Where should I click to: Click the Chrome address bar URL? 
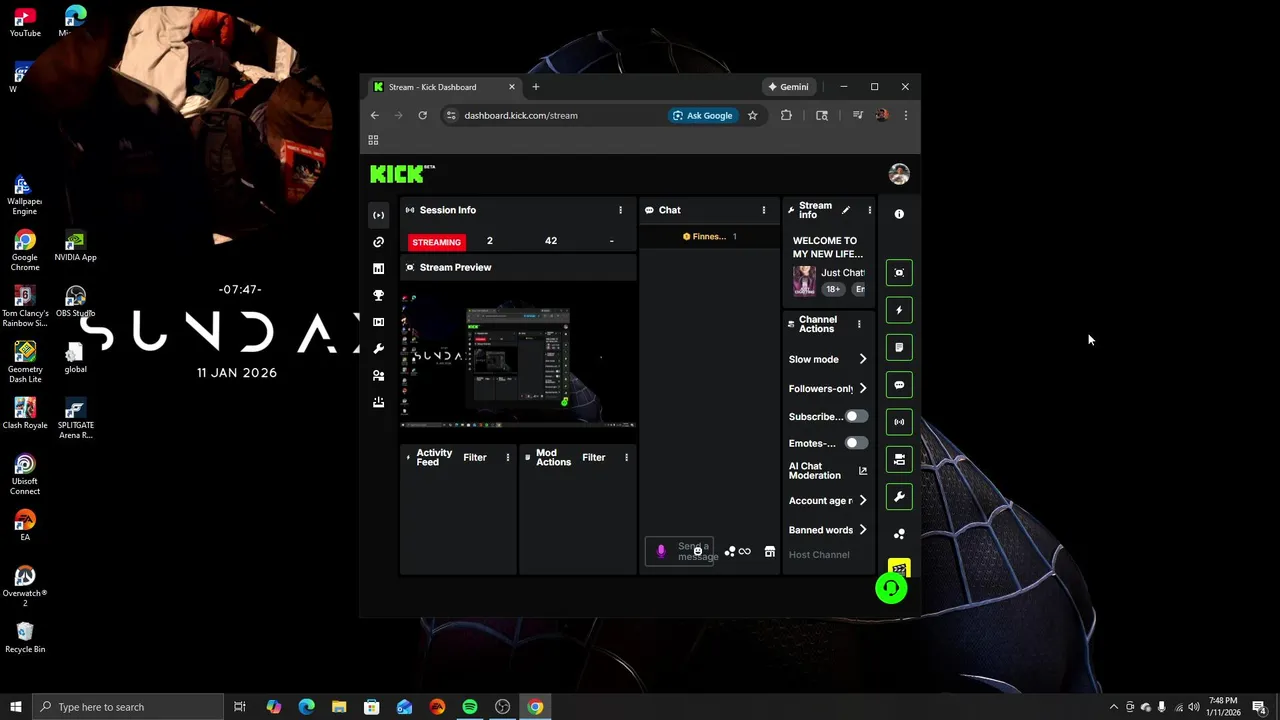(521, 115)
